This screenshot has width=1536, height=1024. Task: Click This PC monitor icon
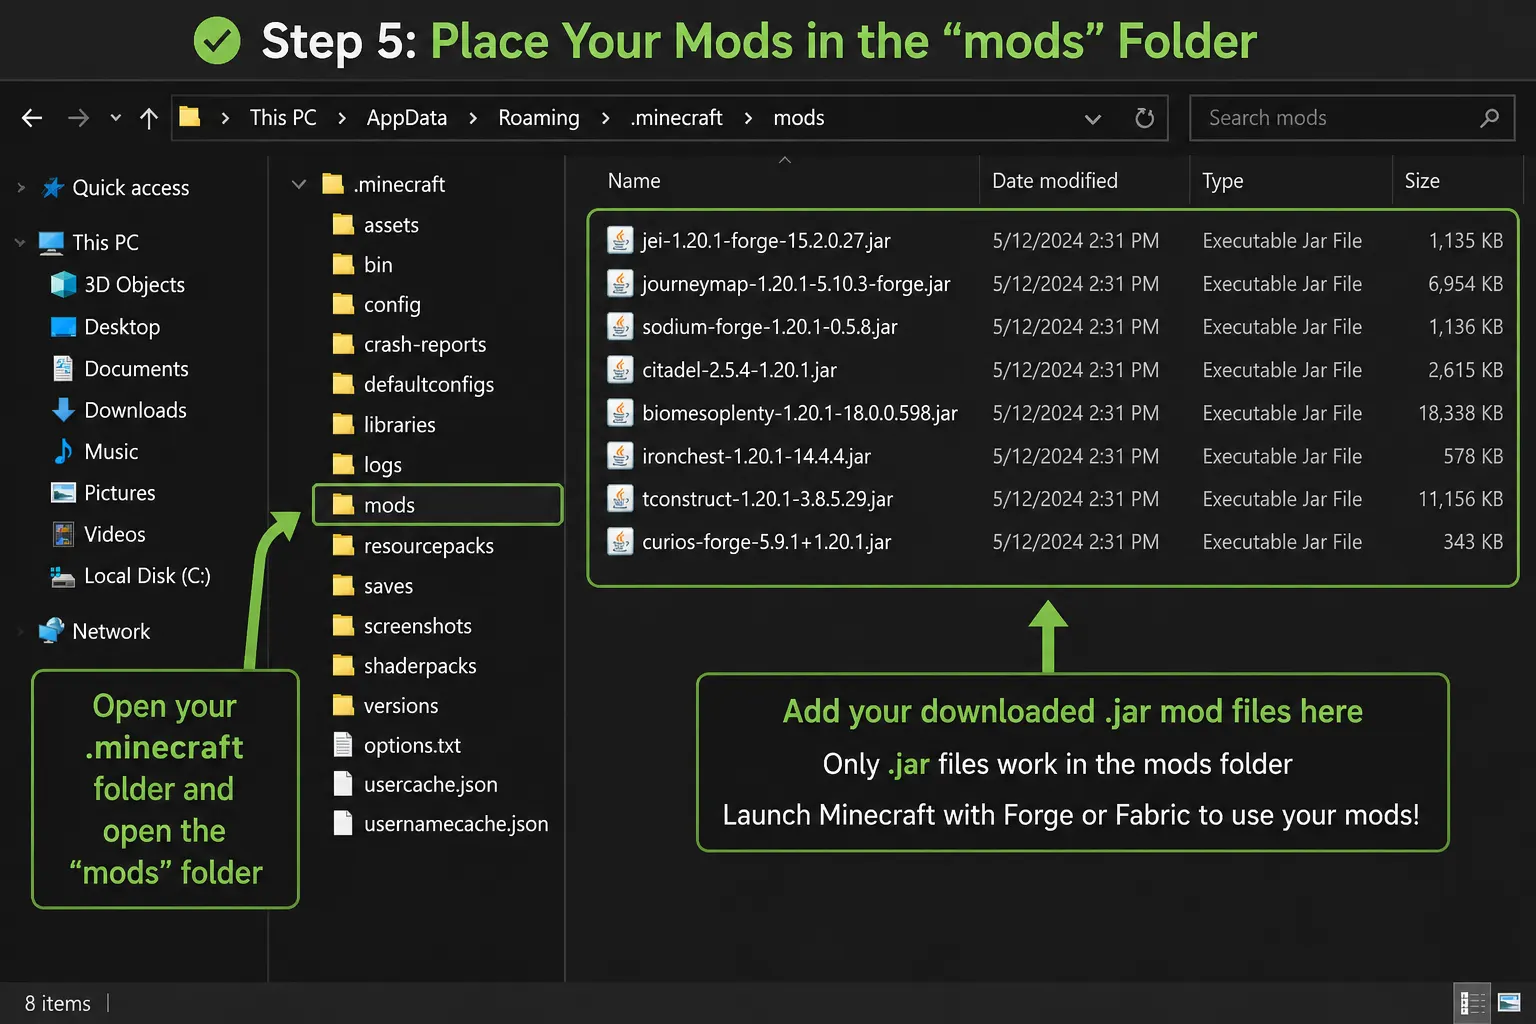[x=51, y=242]
